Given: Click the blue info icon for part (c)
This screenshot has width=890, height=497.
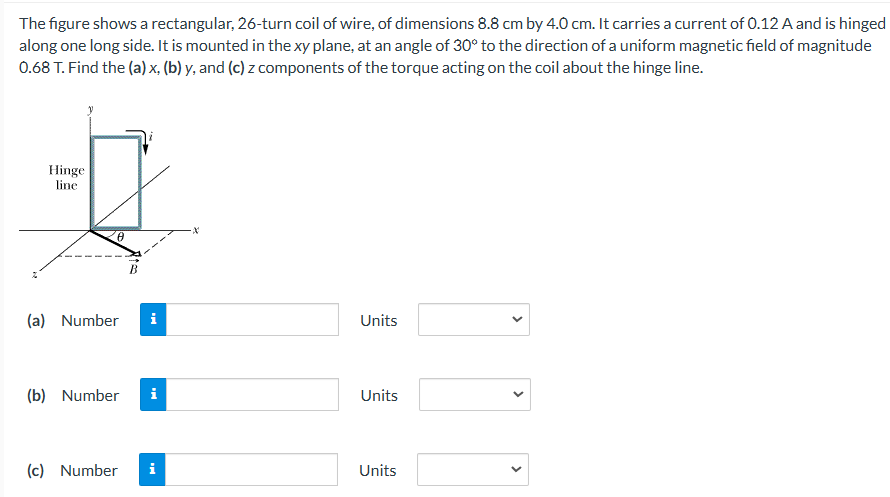Looking at the screenshot, I should coord(152,469).
